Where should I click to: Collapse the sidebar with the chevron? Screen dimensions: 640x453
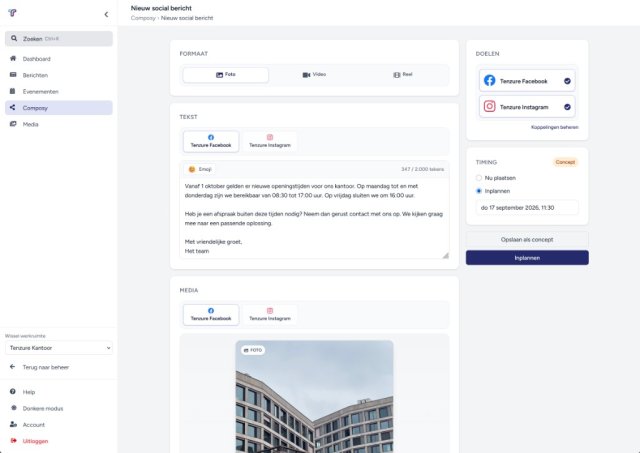click(106, 15)
